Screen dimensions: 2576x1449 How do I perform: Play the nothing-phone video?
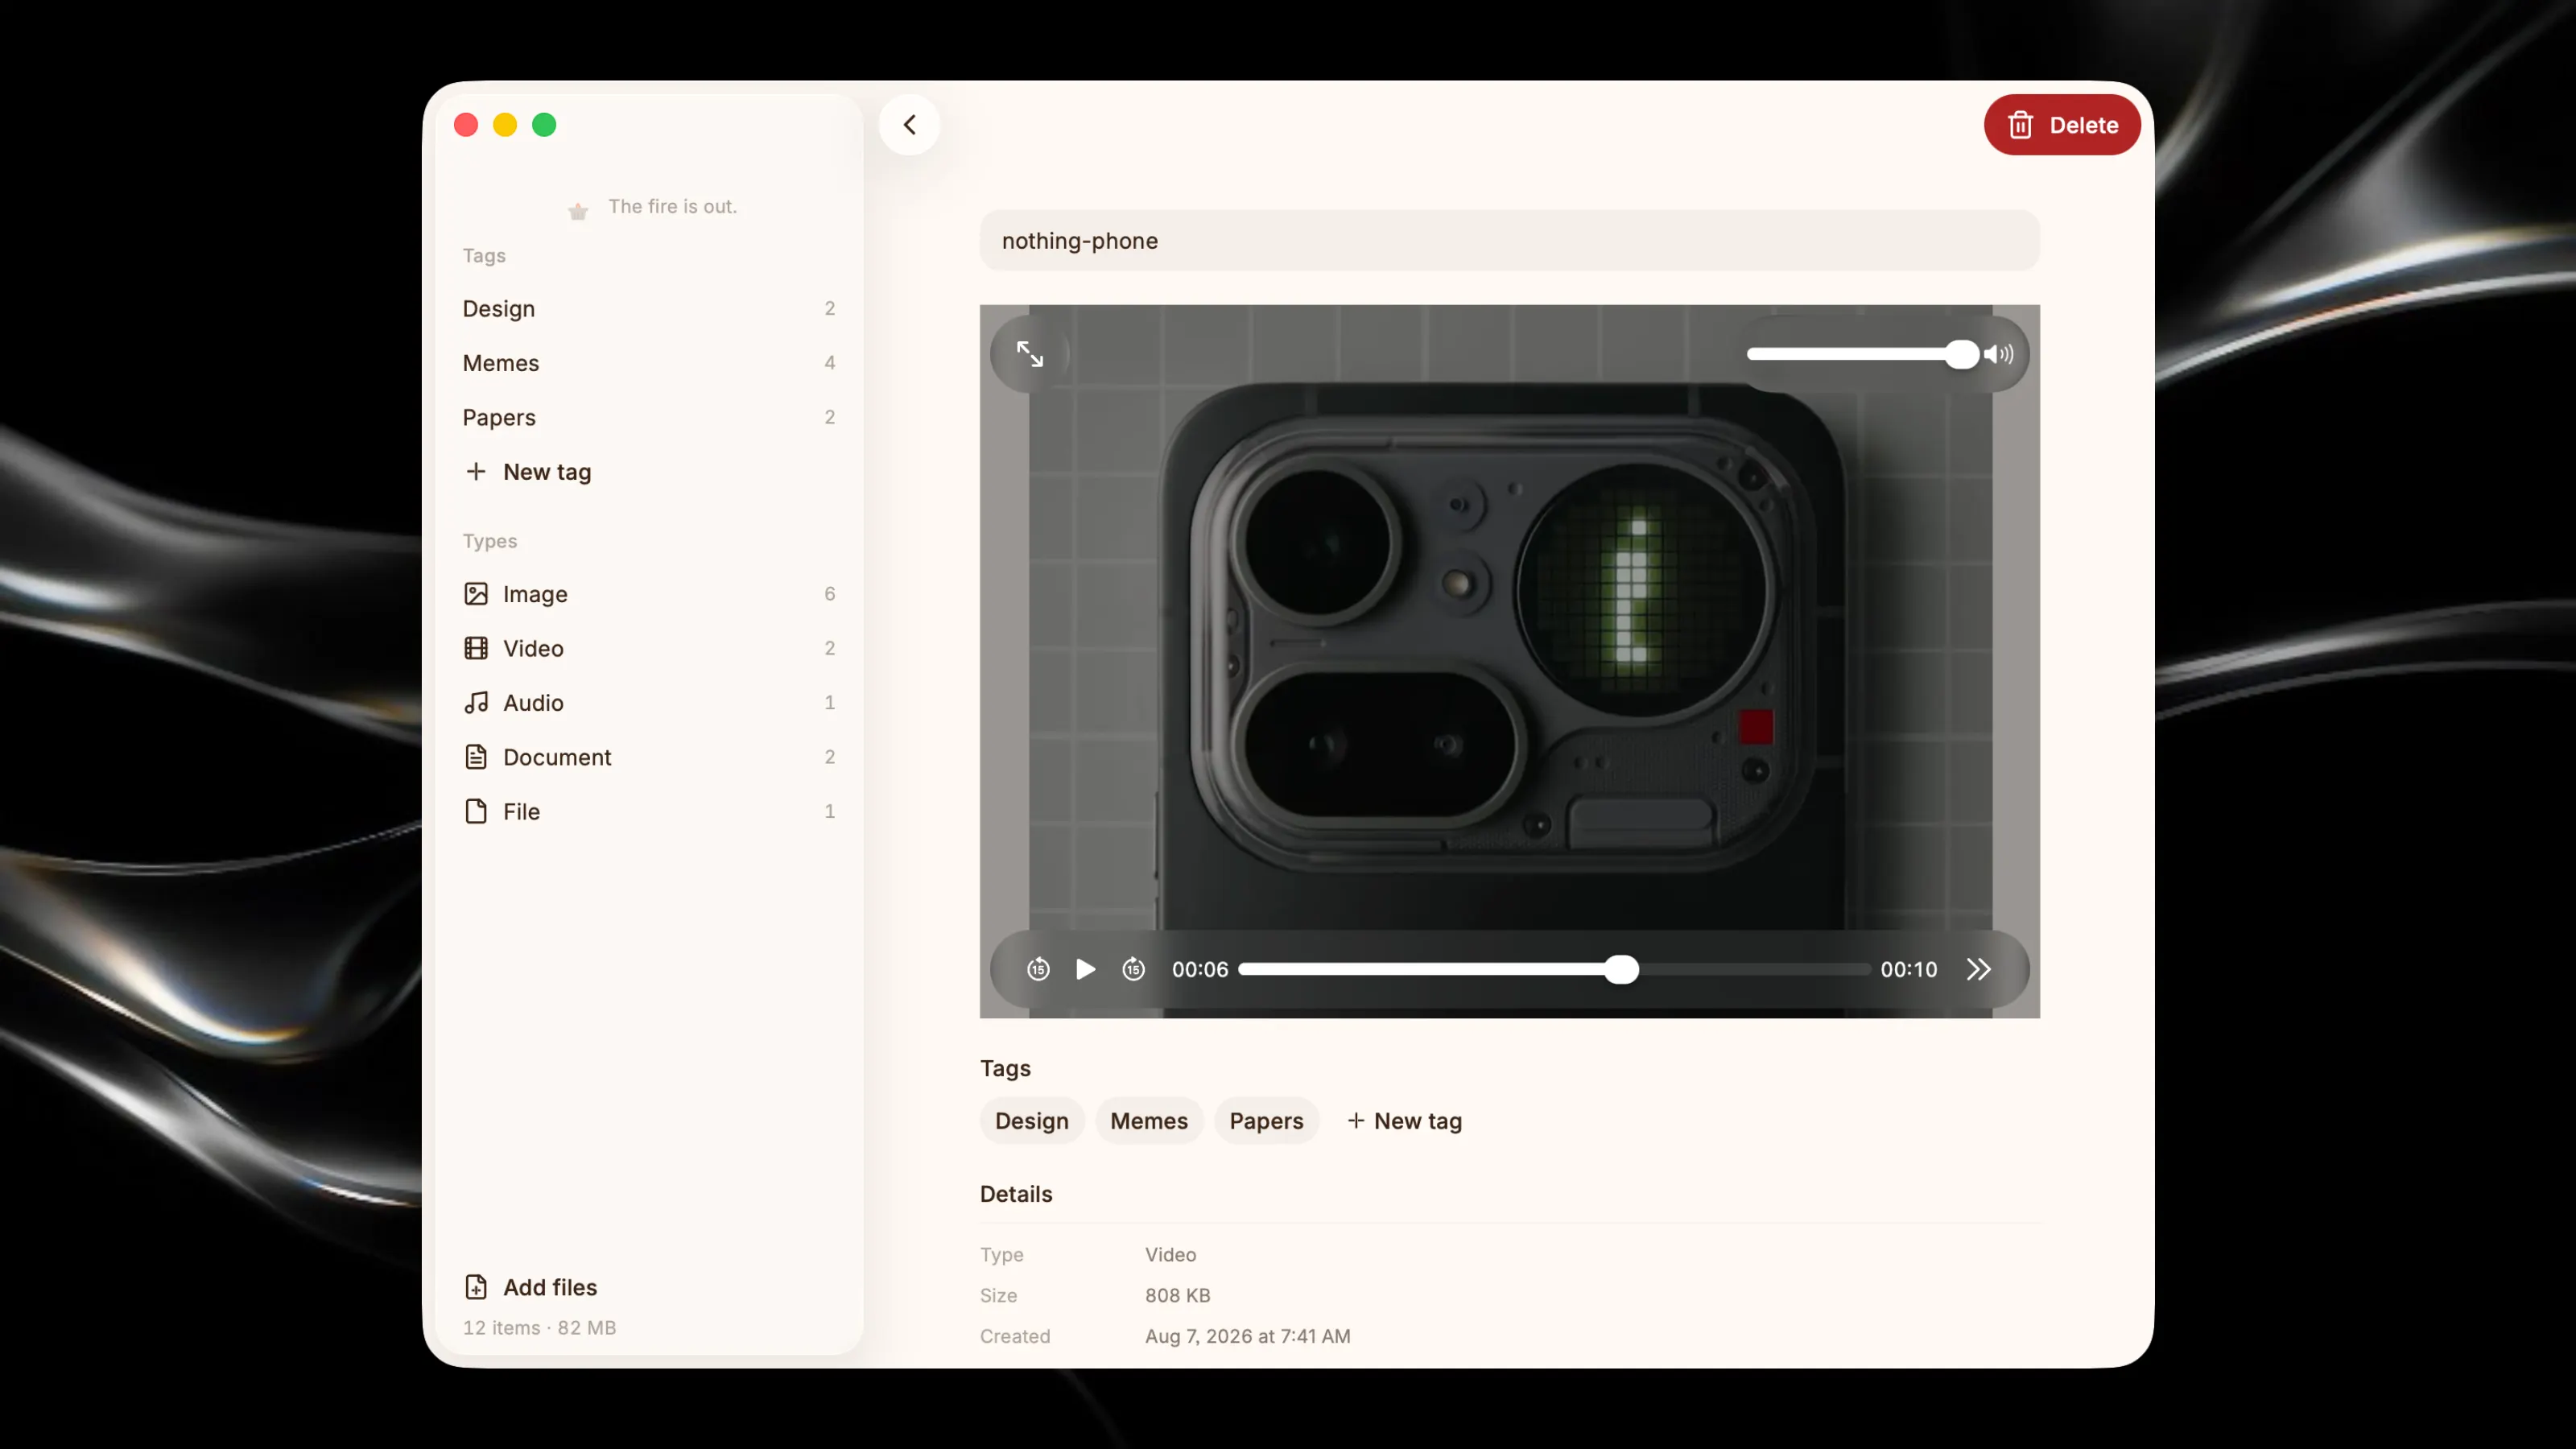pos(1085,969)
